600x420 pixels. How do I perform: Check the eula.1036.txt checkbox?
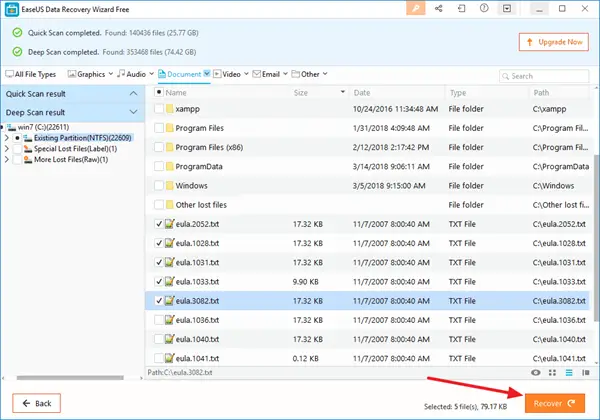(158, 319)
